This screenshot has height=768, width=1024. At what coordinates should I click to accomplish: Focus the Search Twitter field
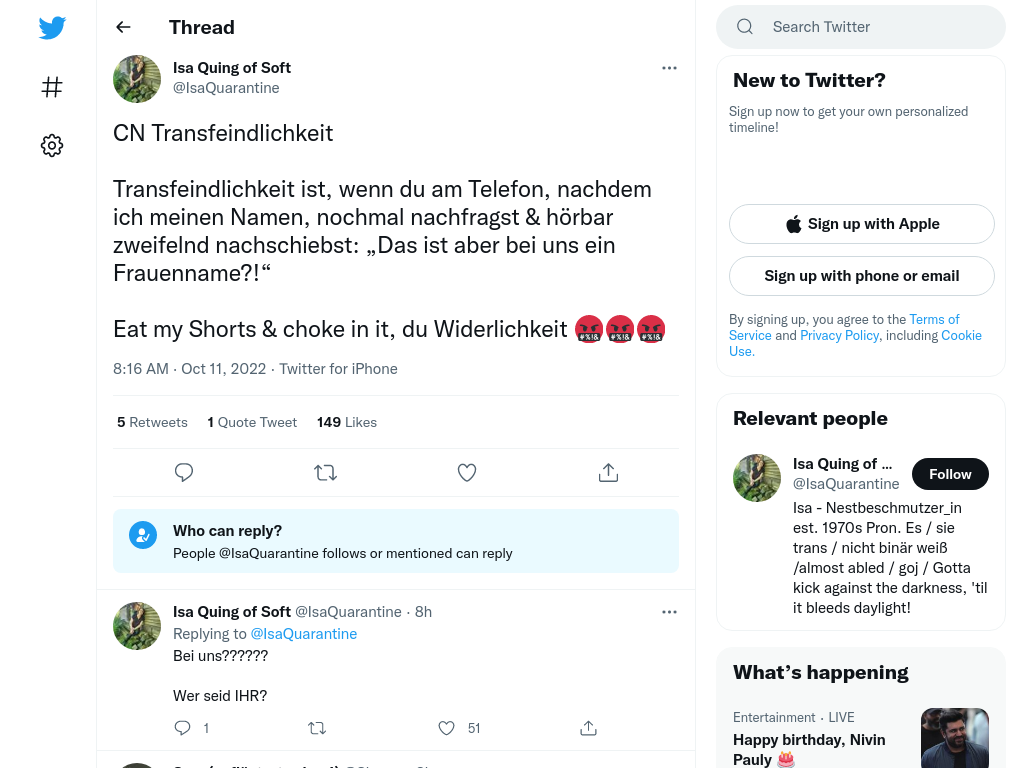tap(861, 27)
